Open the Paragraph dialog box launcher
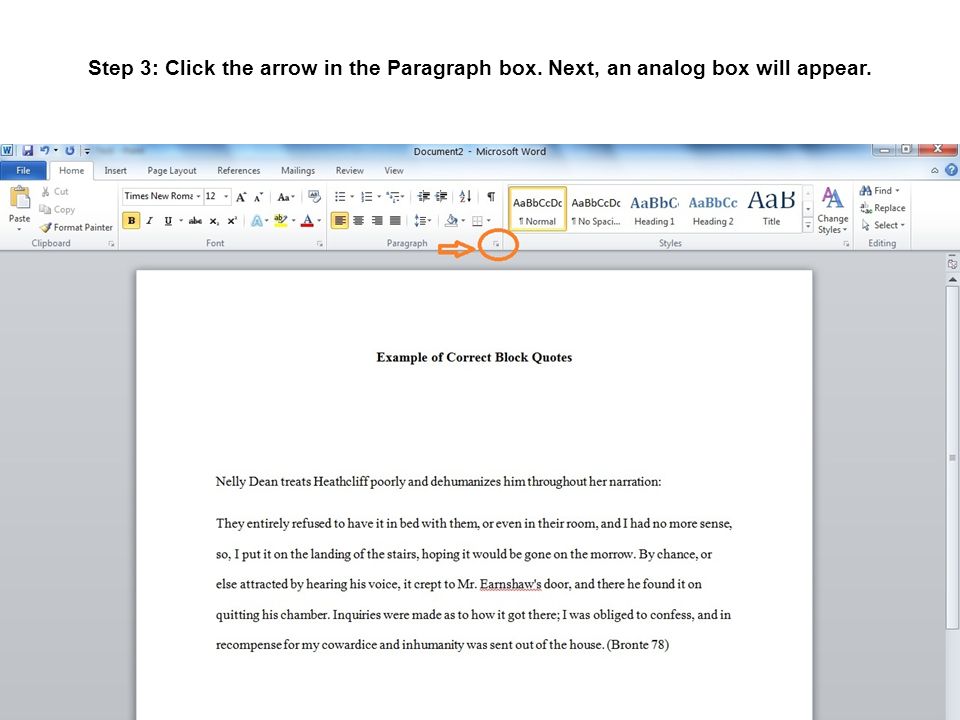The width and height of the screenshot is (960, 720). pos(496,244)
